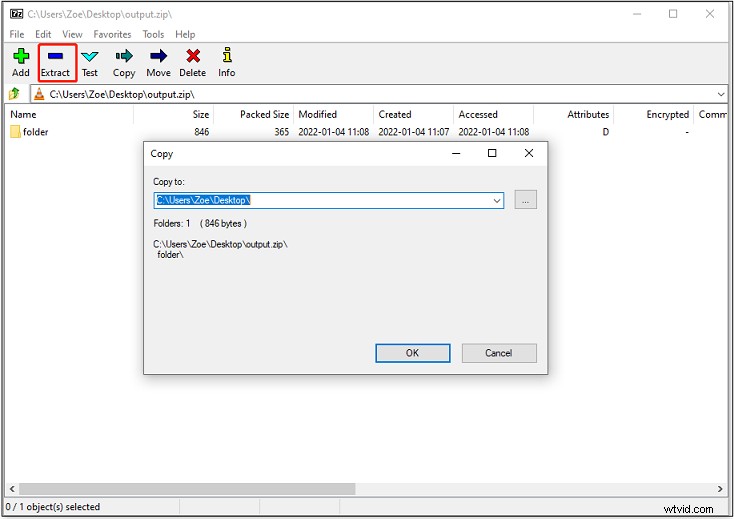
Task: Go up one folder level icon
Action: [x=15, y=94]
